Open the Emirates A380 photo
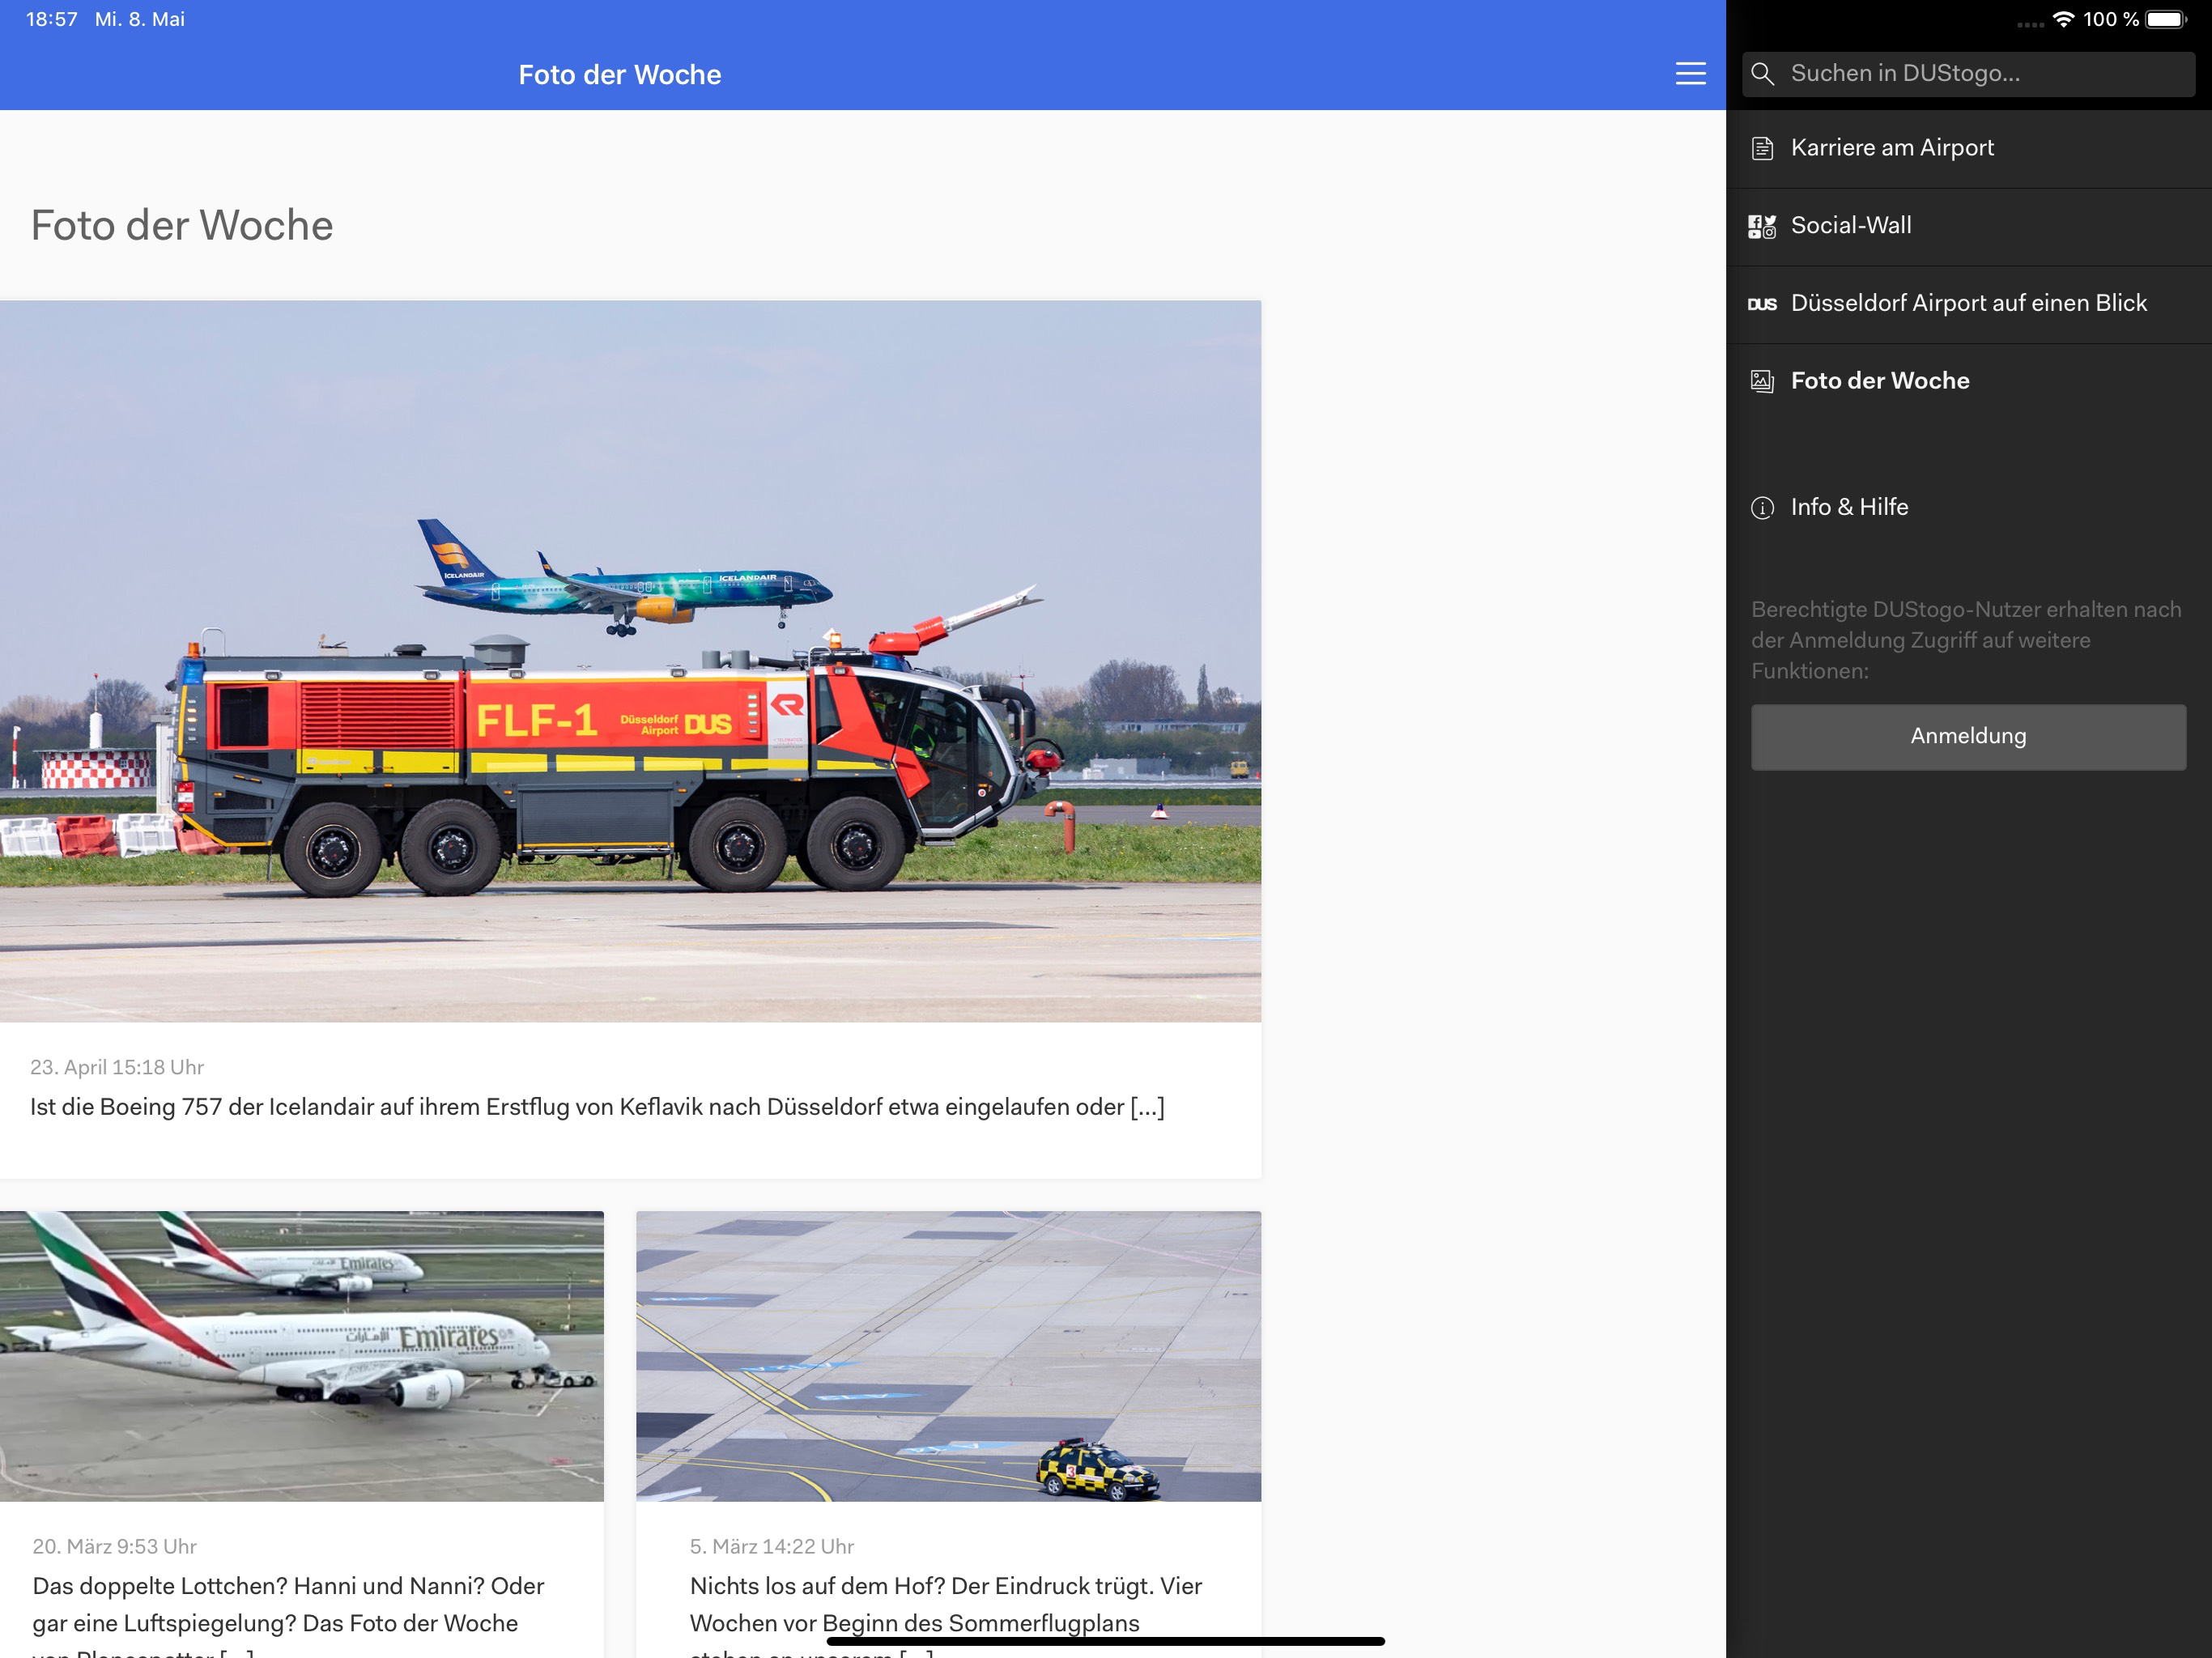2212x1658 pixels. (x=302, y=1356)
